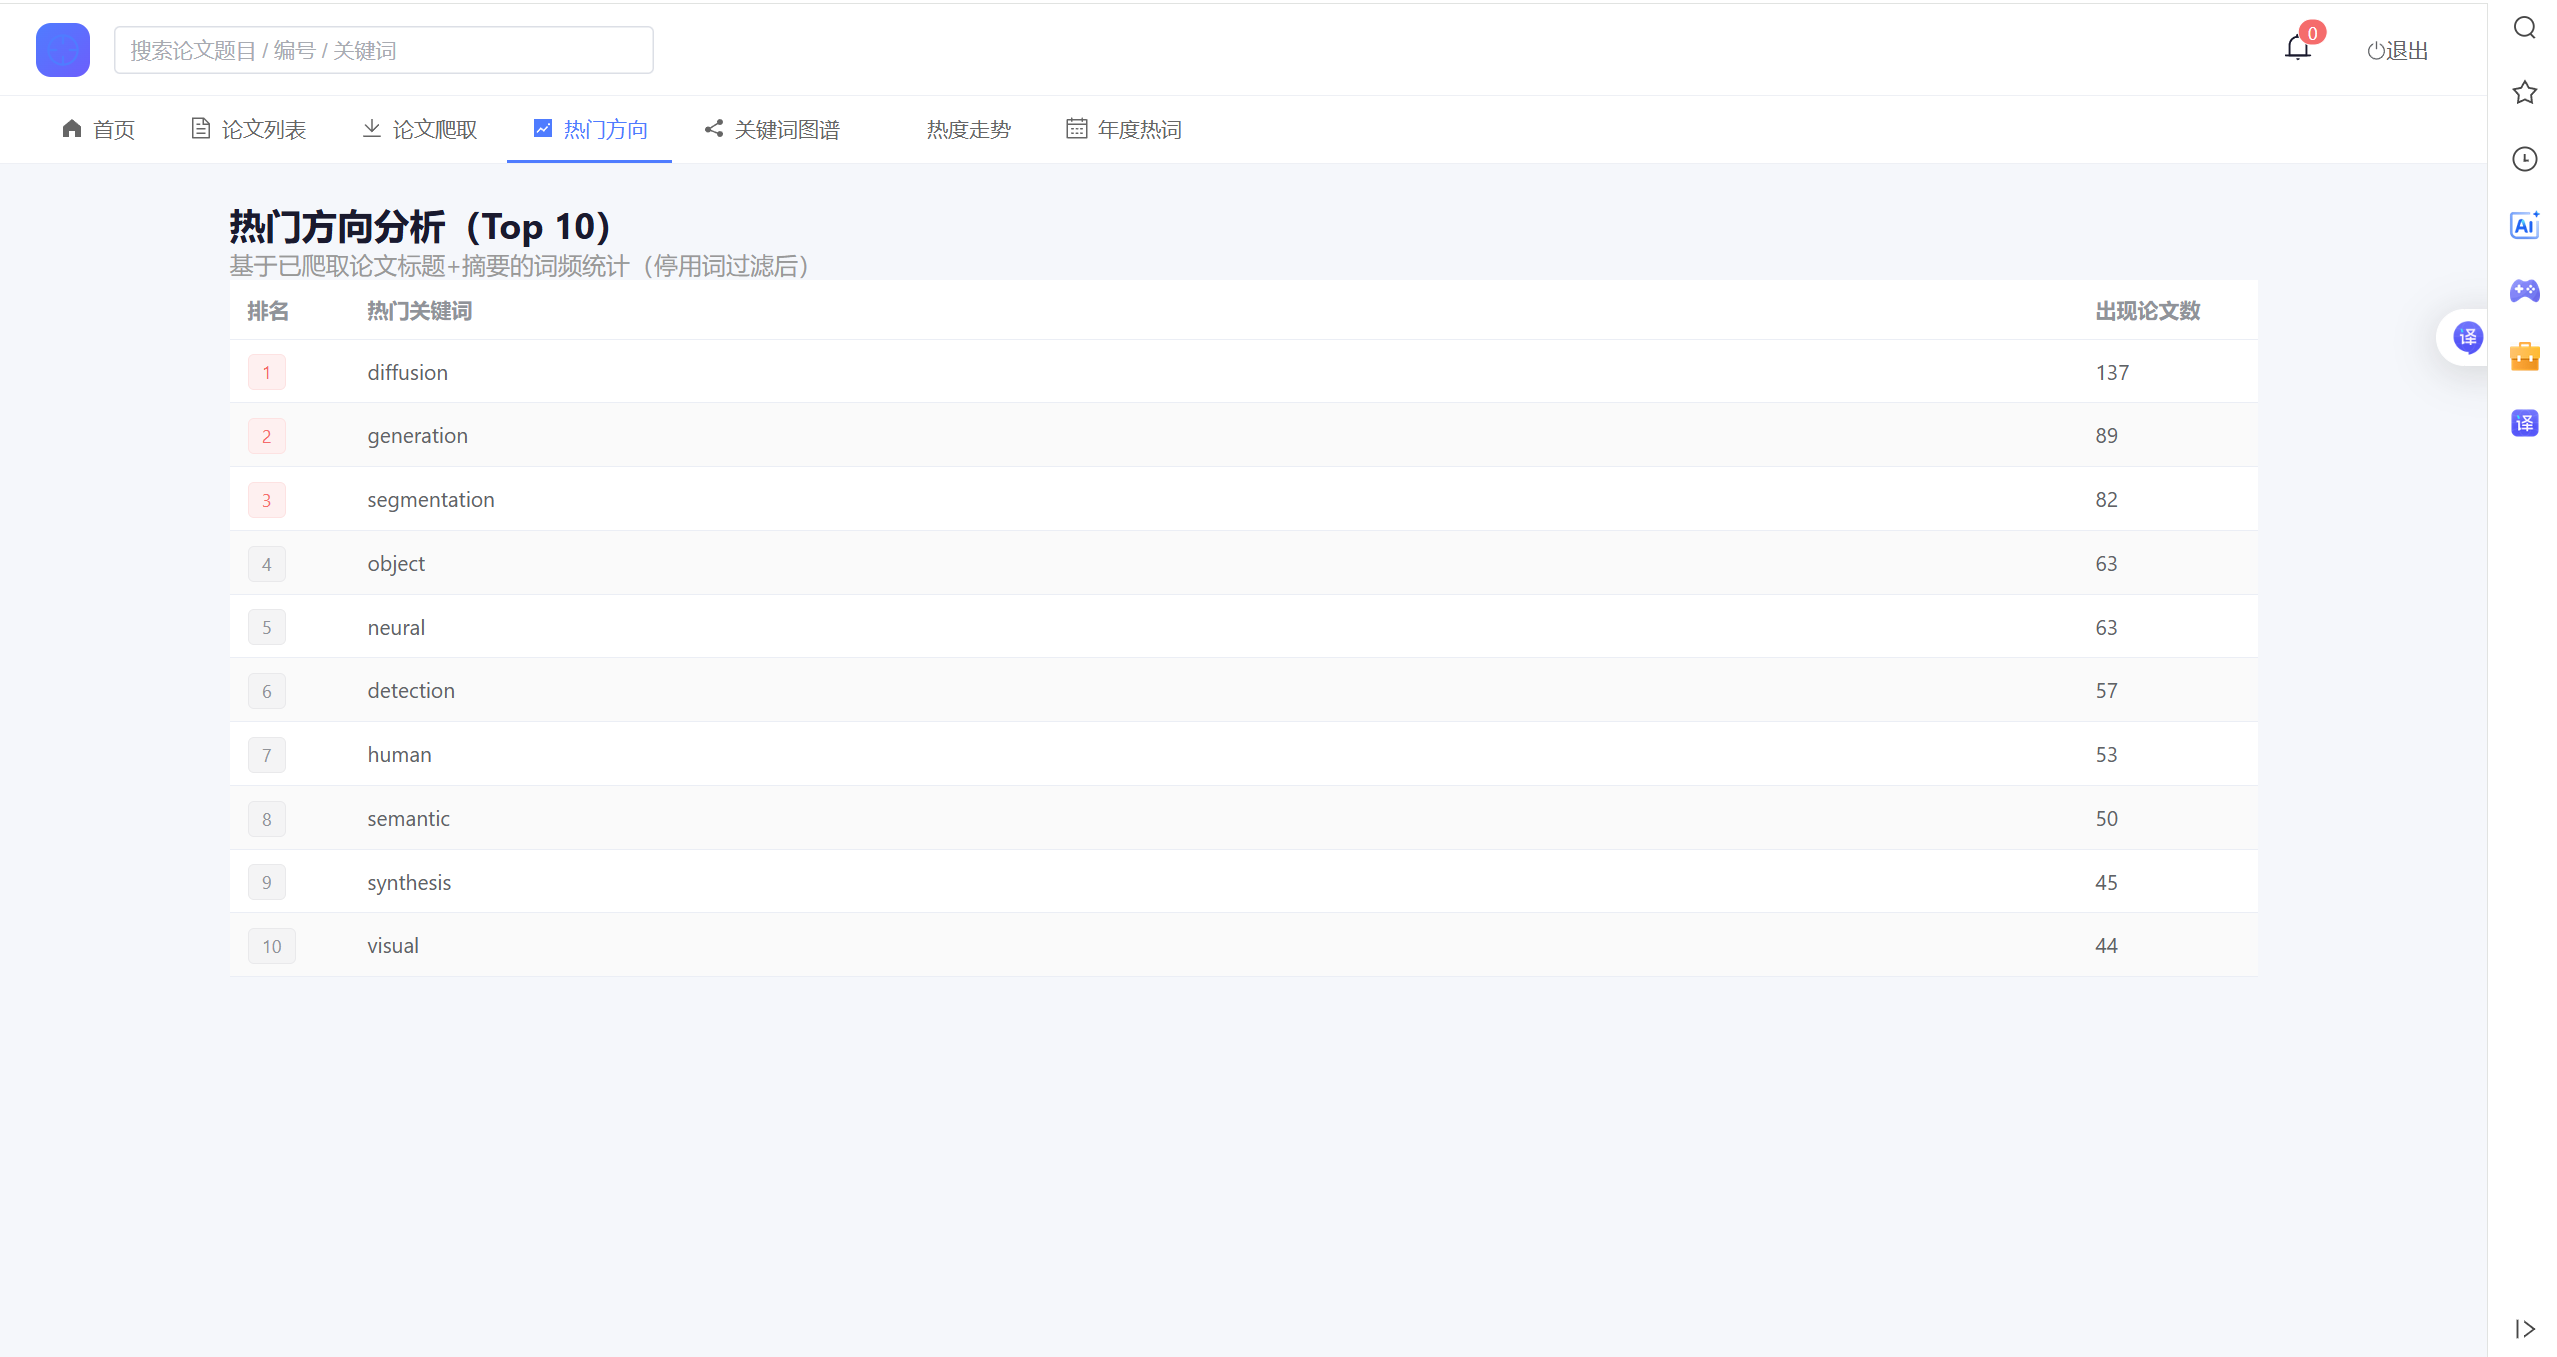Click the paper count 89
This screenshot has height=1357, width=2557.
pos(2106,436)
